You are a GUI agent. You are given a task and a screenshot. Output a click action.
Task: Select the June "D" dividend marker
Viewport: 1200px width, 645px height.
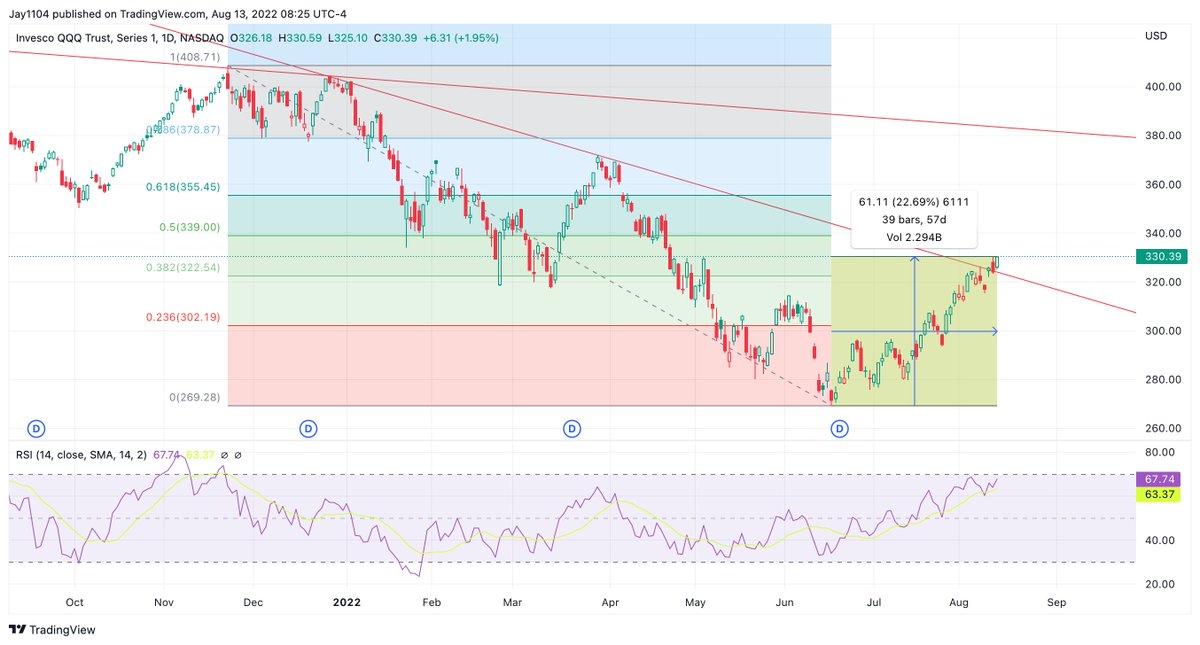coord(840,428)
